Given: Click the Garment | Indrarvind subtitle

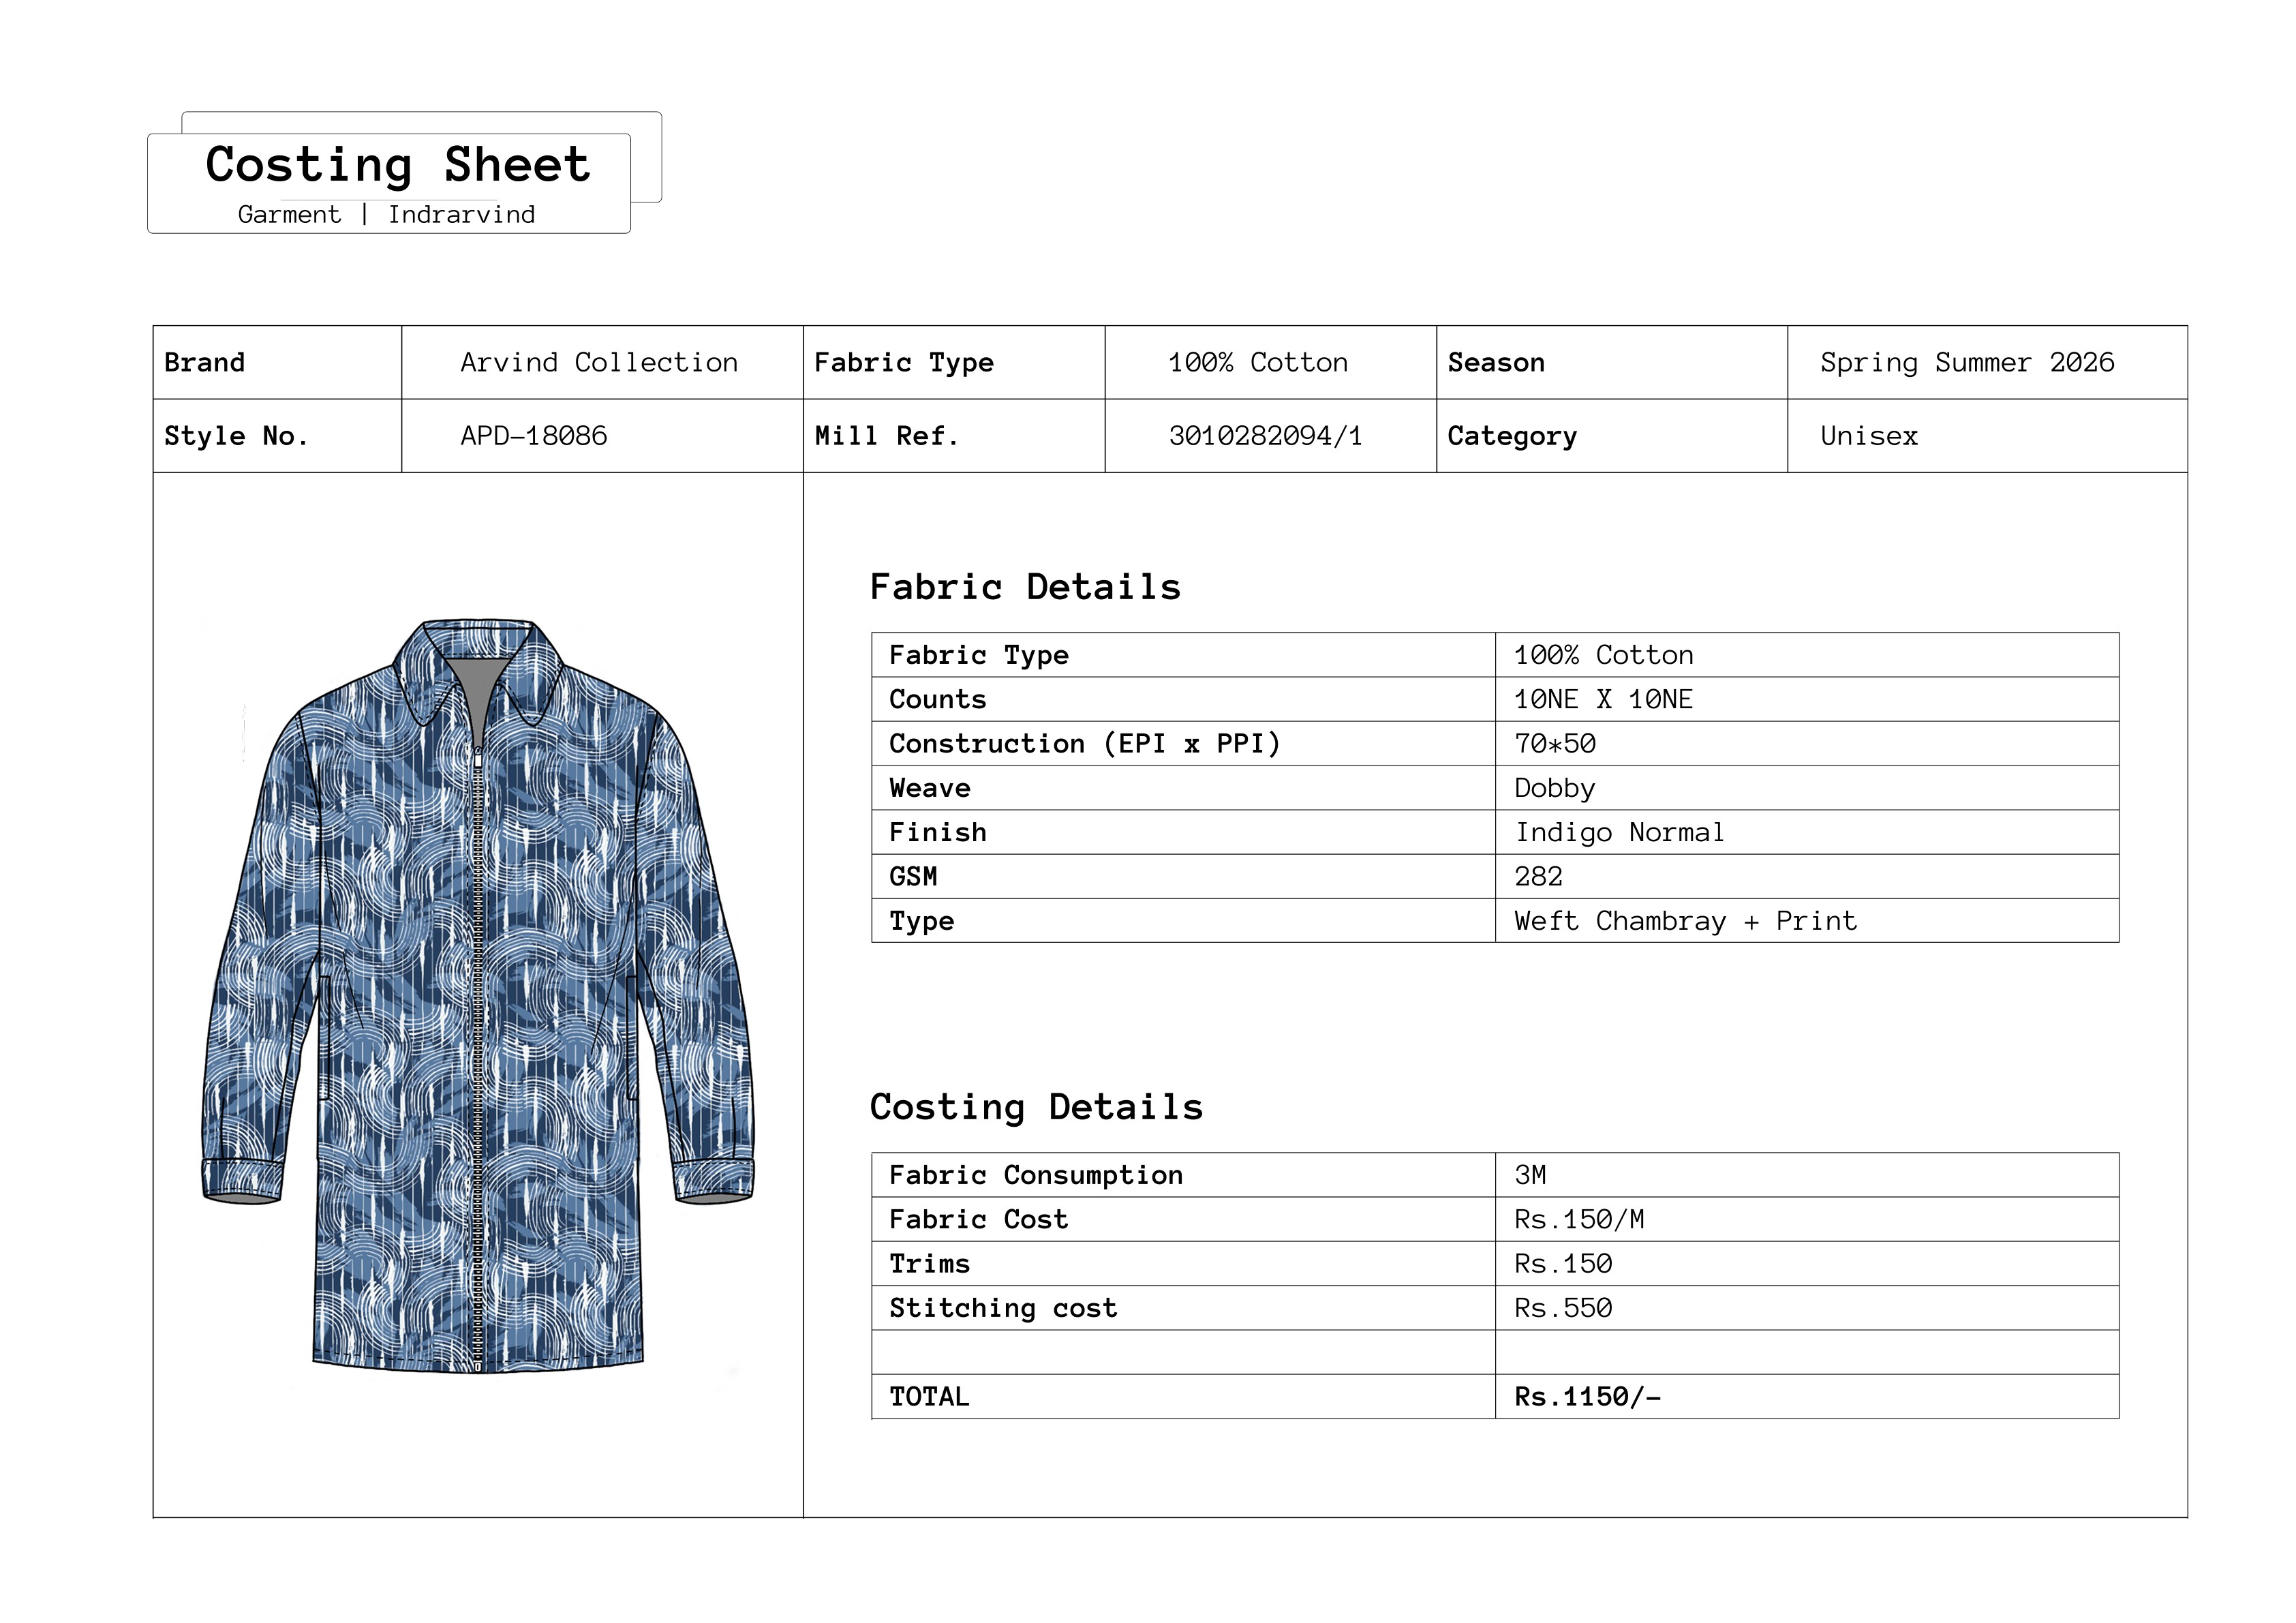Looking at the screenshot, I should [386, 215].
